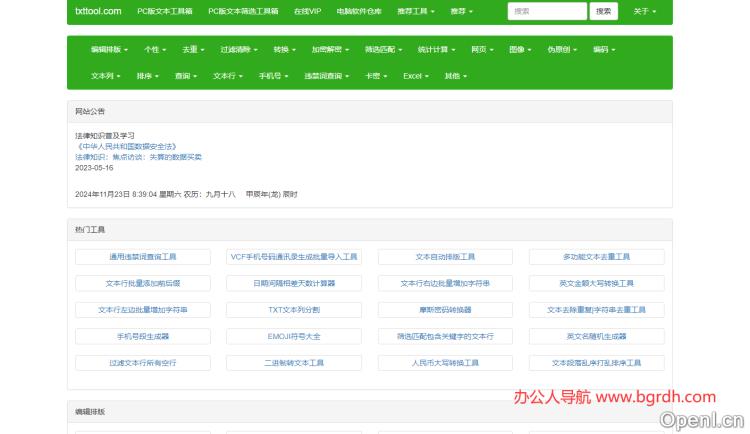Expand the 个性 category dropdown

point(155,49)
